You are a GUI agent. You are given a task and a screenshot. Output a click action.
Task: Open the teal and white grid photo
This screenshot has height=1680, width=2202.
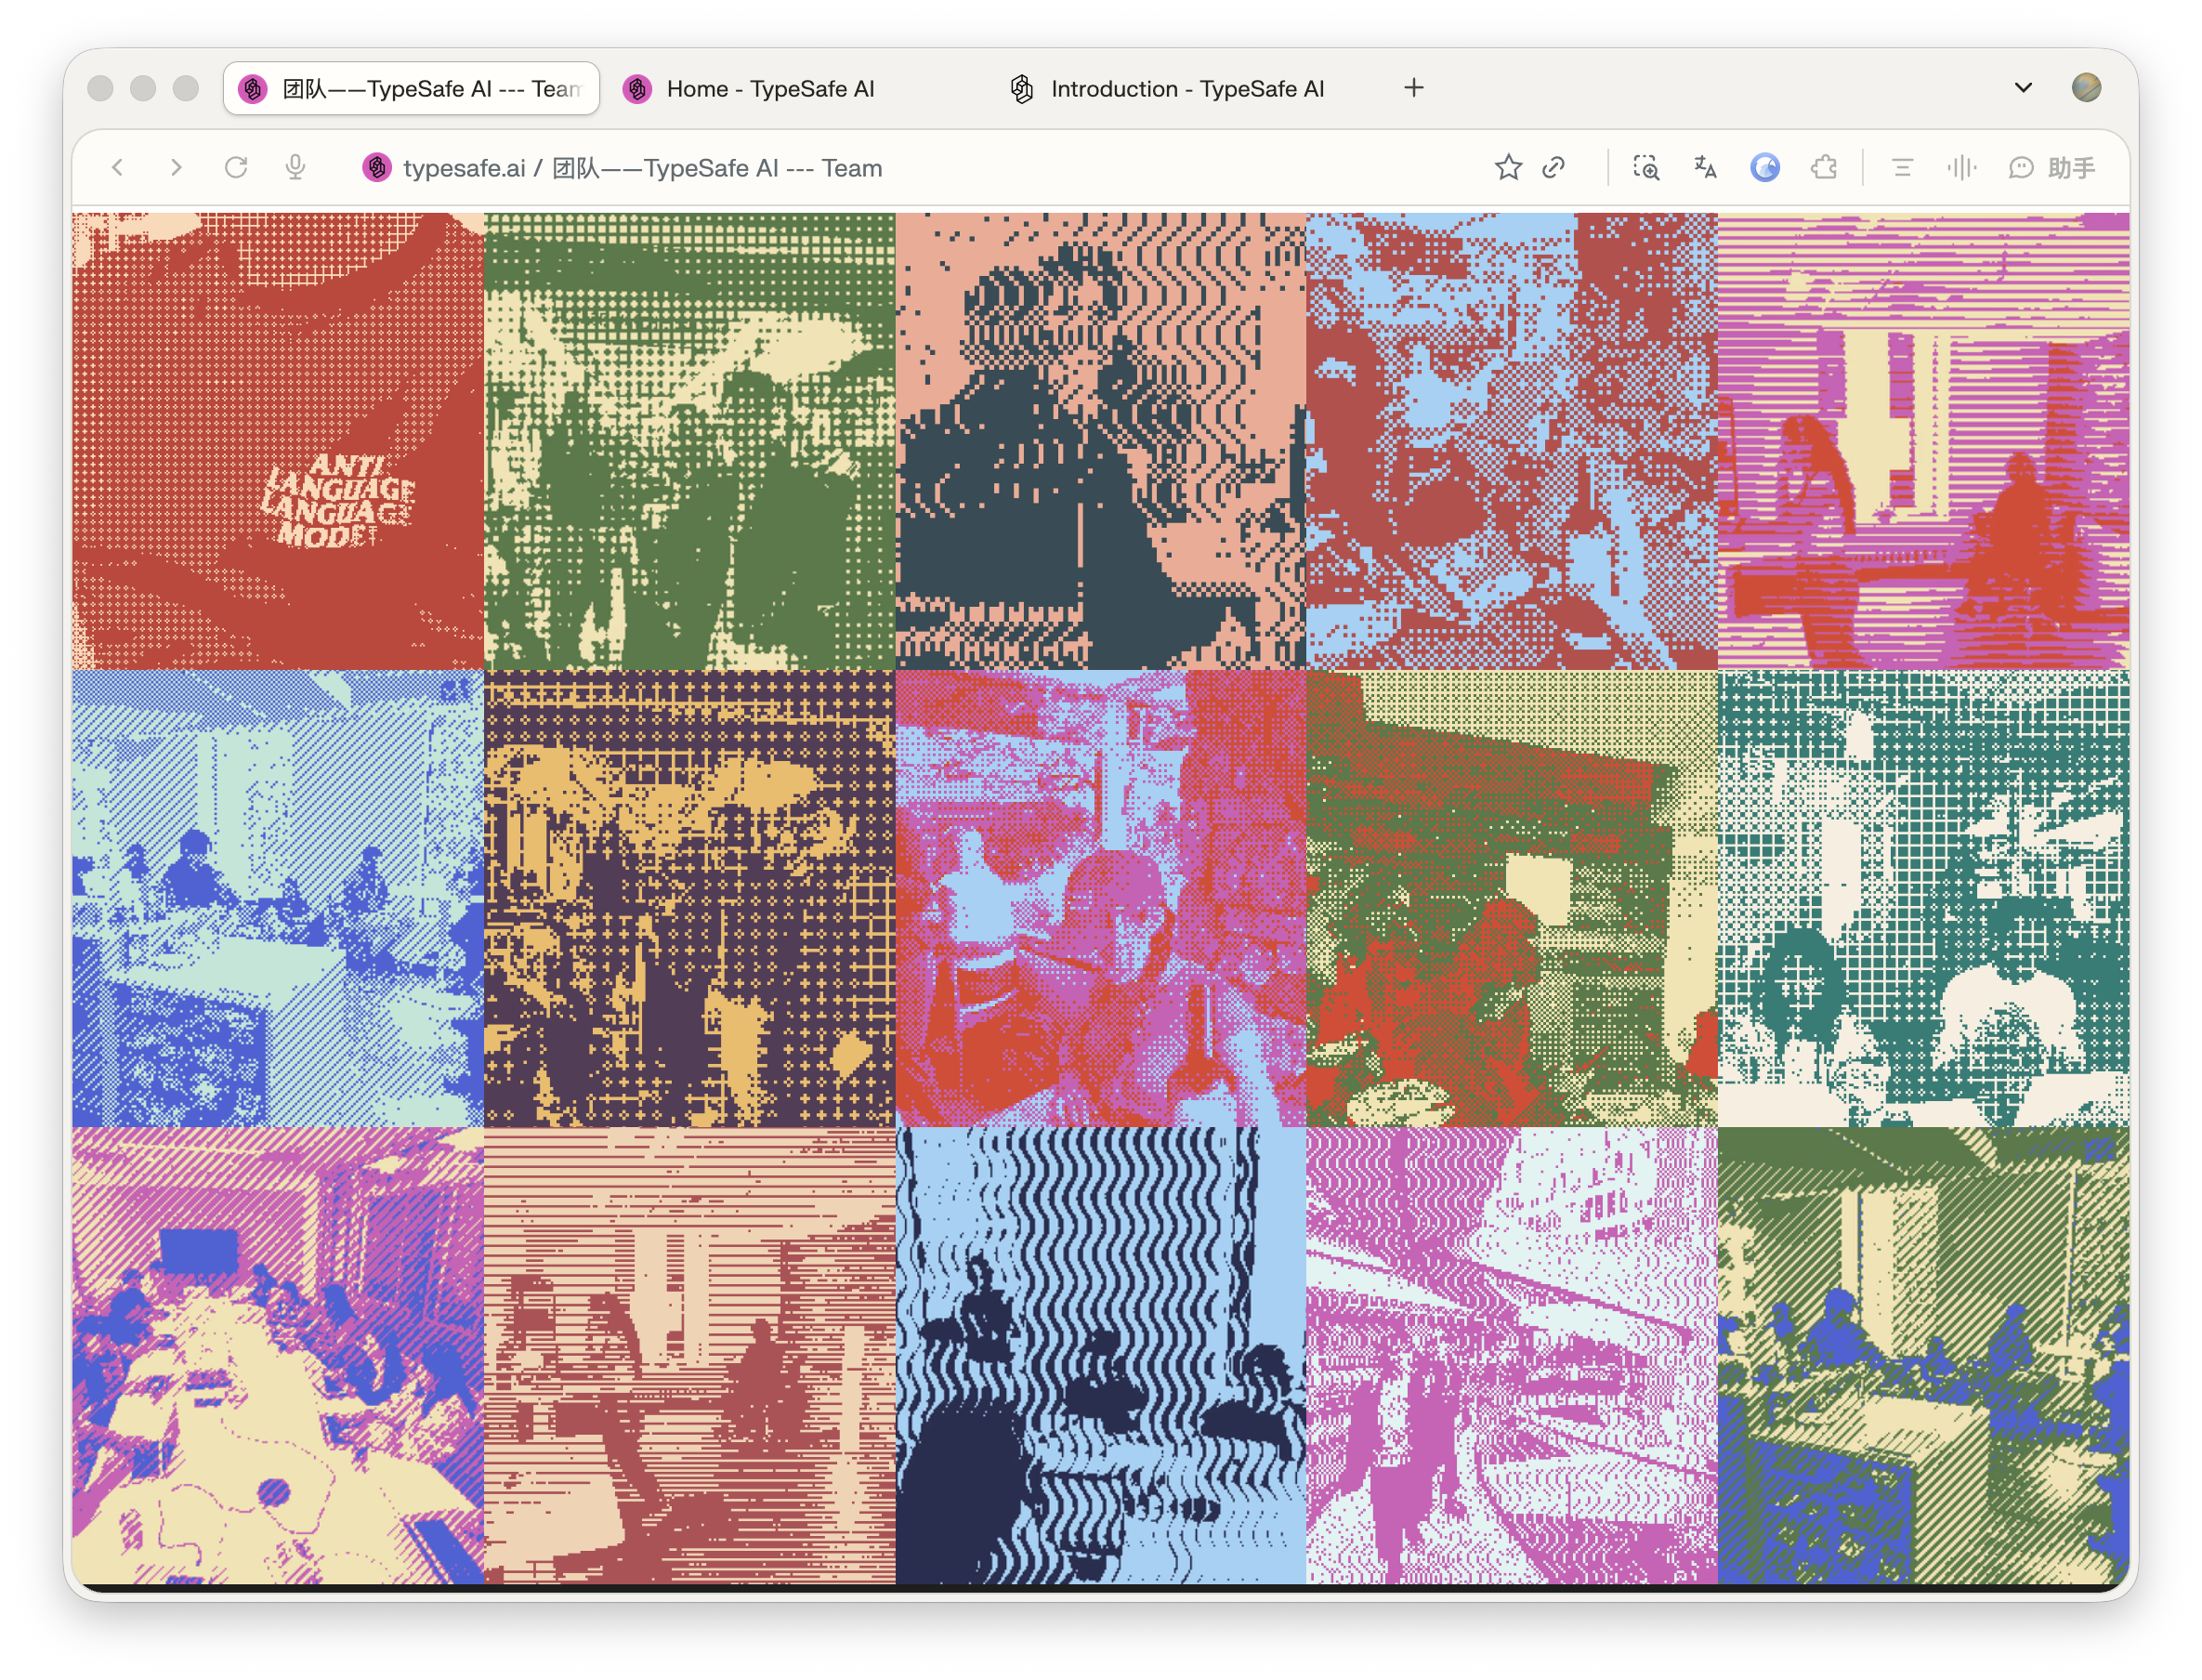[1922, 898]
